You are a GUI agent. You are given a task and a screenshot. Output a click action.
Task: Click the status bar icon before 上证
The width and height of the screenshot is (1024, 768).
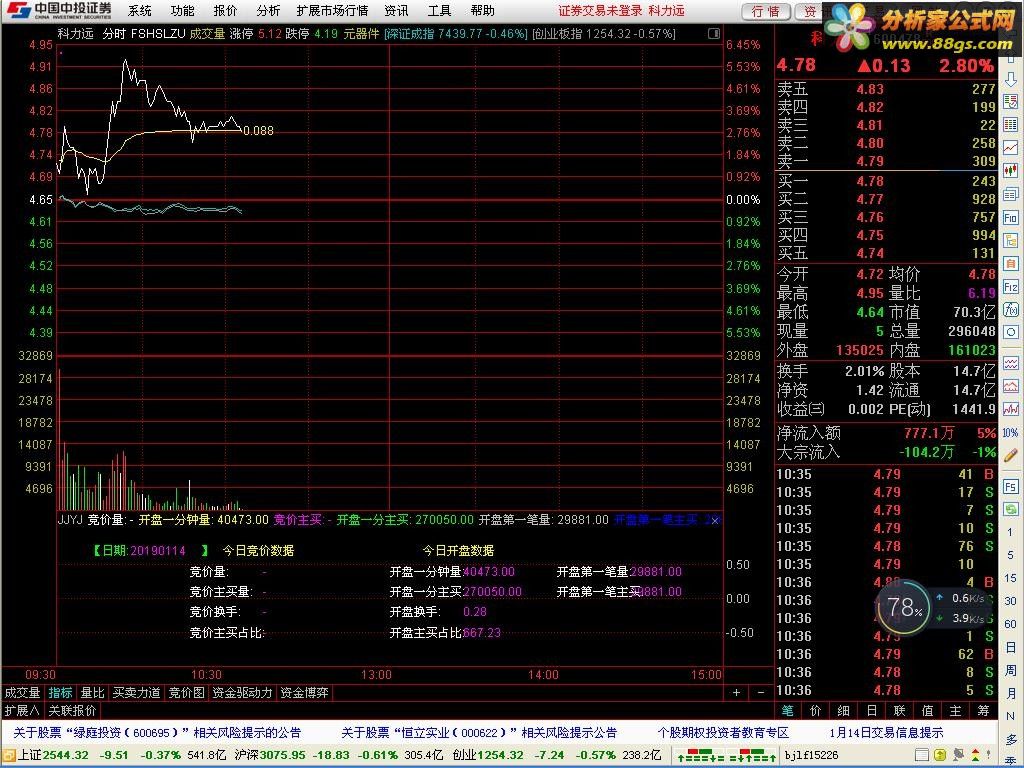[9, 756]
